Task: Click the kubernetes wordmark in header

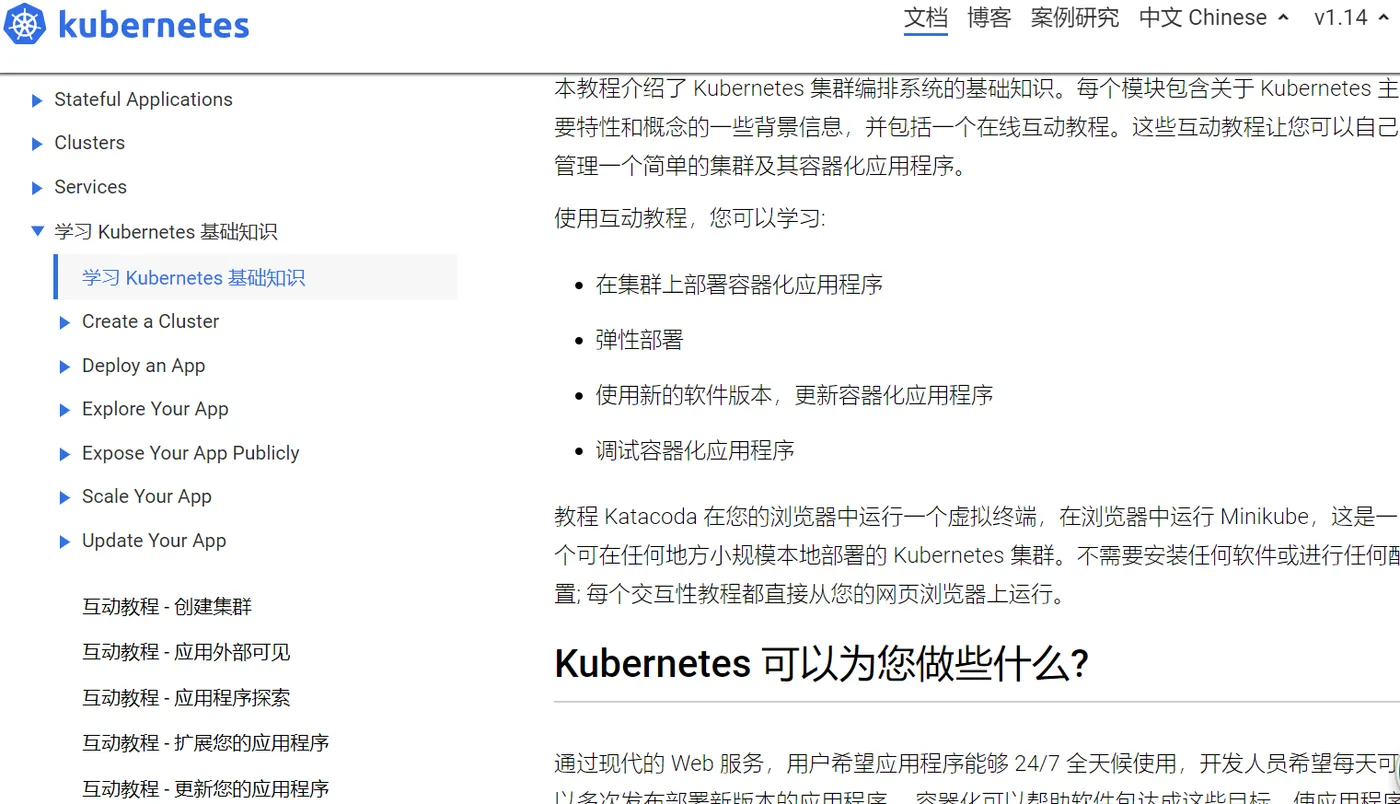Action: [153, 24]
